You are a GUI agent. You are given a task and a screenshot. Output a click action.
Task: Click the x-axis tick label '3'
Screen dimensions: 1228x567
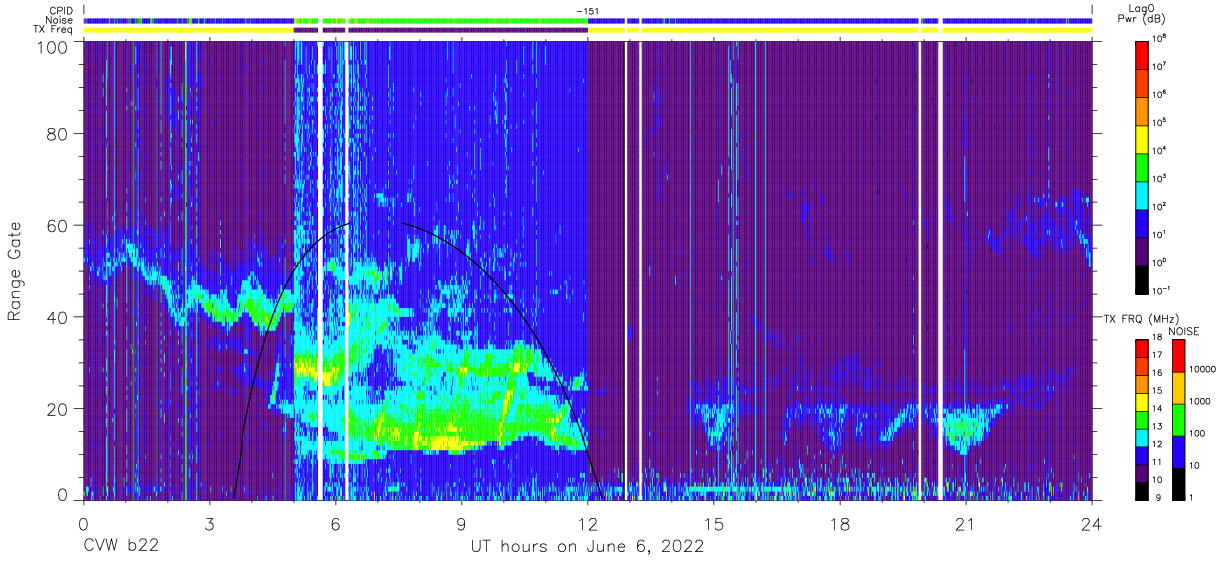(x=209, y=522)
